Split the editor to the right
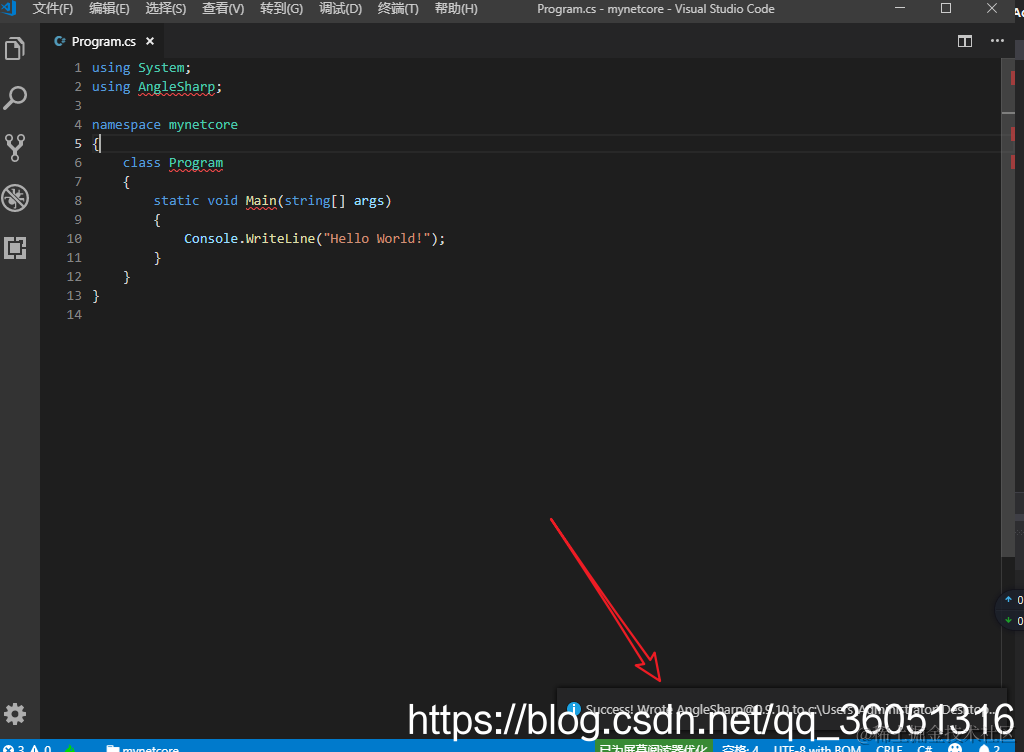1024x752 pixels. coord(965,41)
